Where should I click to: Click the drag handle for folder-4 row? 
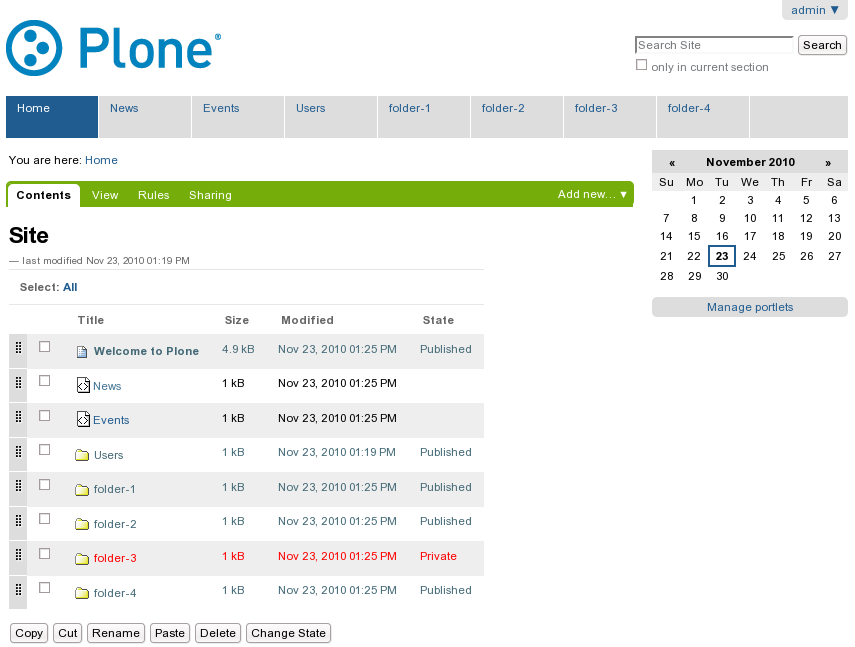pos(19,591)
